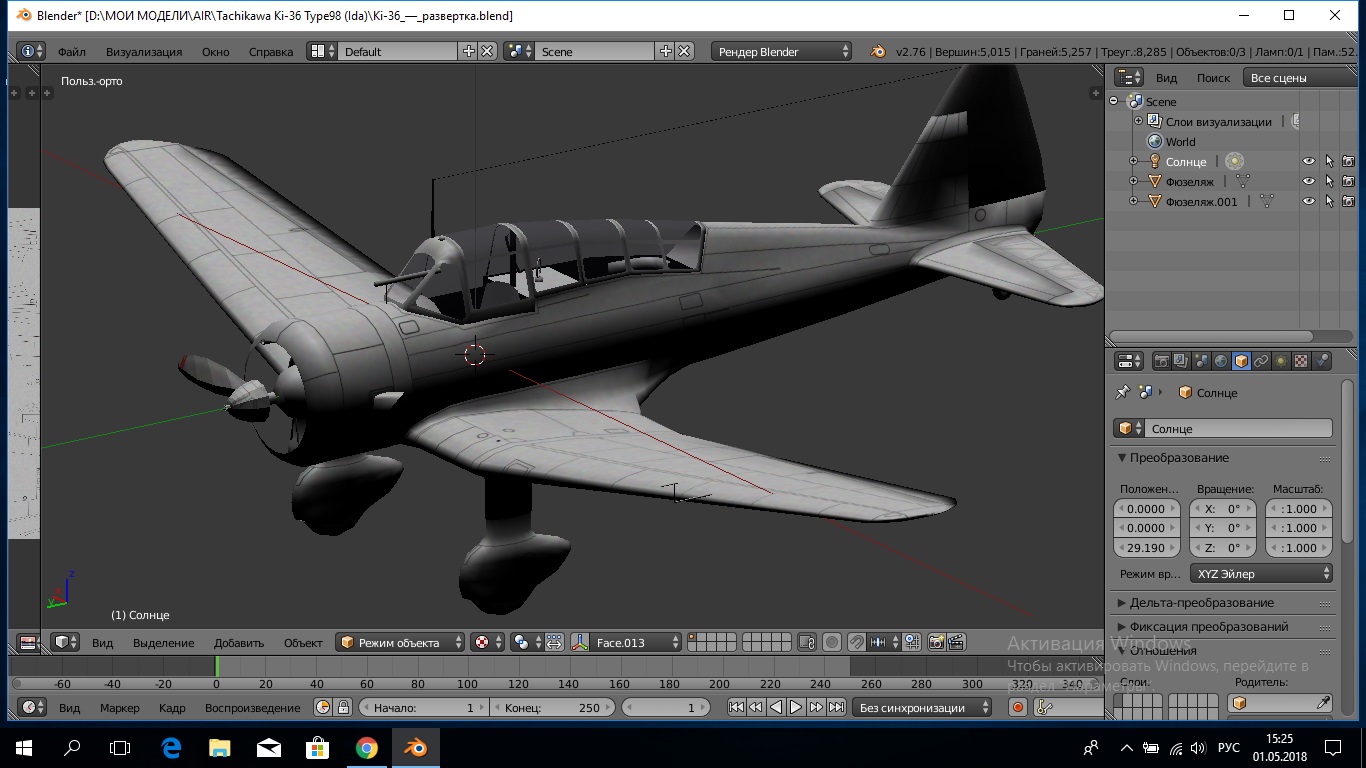
Task: Open the Рендер Blender engine dropdown
Action: tap(783, 51)
